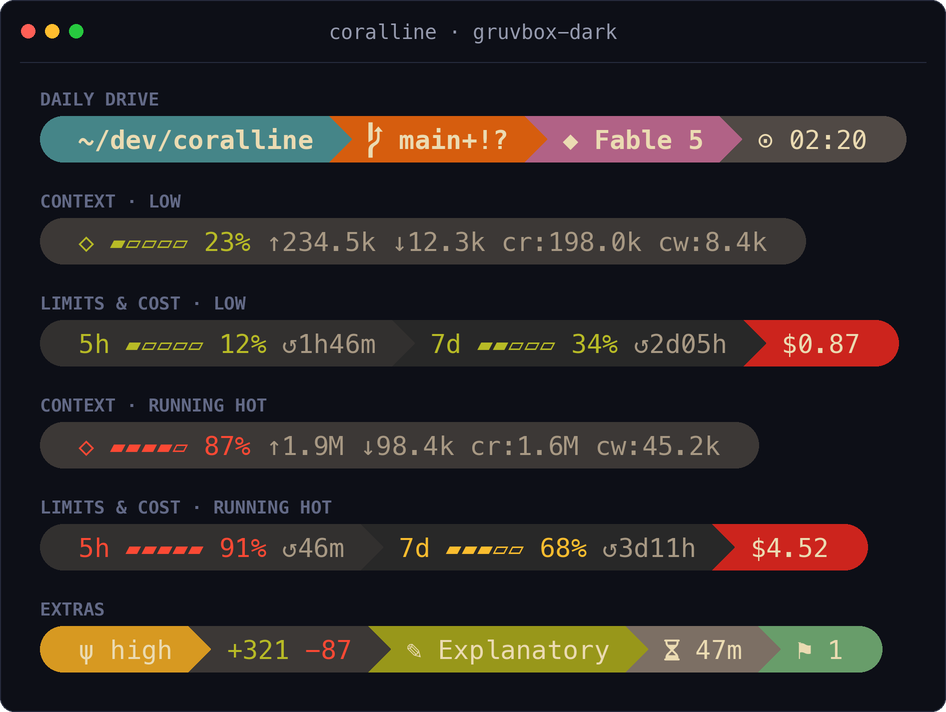Click the 34% seven-day usage value

tap(595, 344)
